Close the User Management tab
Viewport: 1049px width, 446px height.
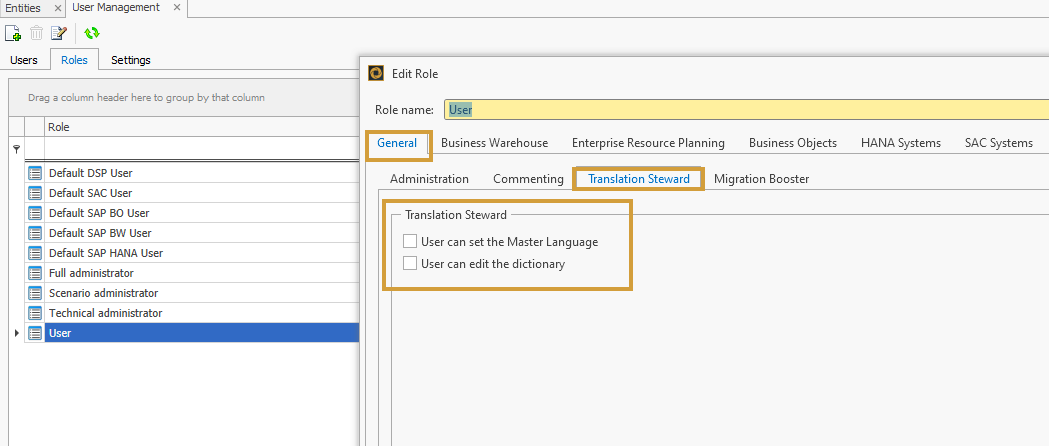(x=177, y=8)
